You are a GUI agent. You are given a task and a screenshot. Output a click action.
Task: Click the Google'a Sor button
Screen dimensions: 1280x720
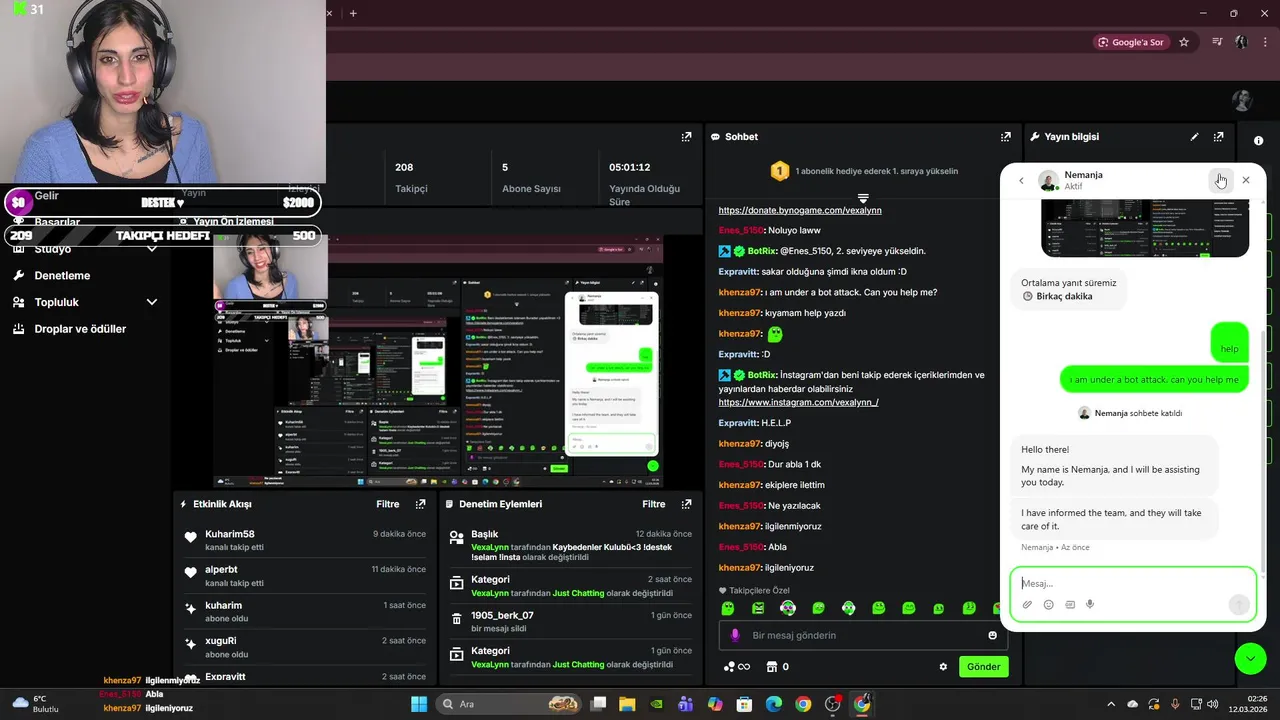coord(1132,42)
